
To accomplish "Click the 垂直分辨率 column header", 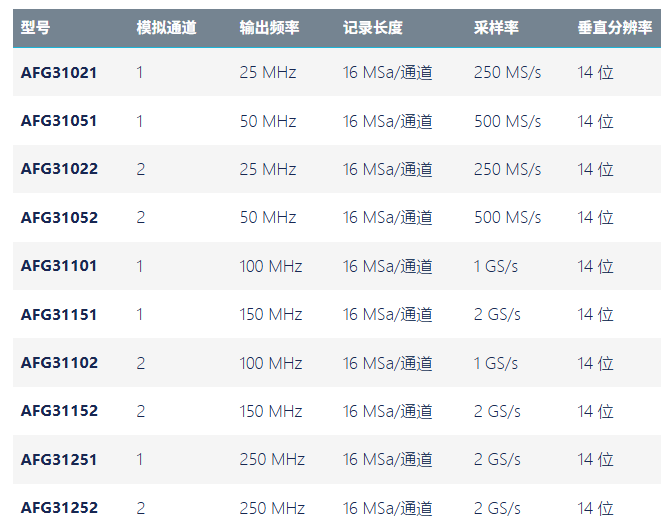I will (x=615, y=28).
